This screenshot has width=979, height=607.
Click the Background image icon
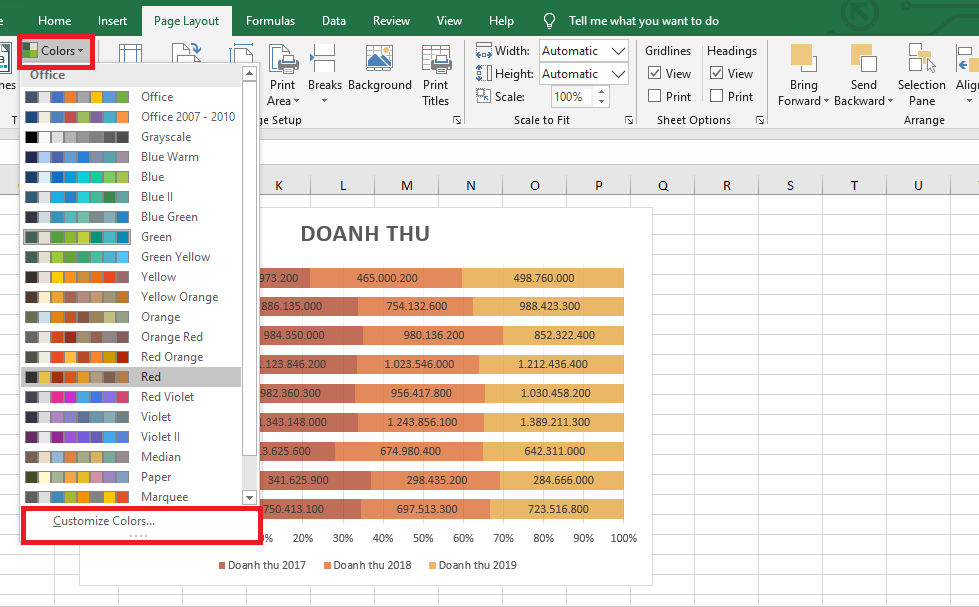379,60
